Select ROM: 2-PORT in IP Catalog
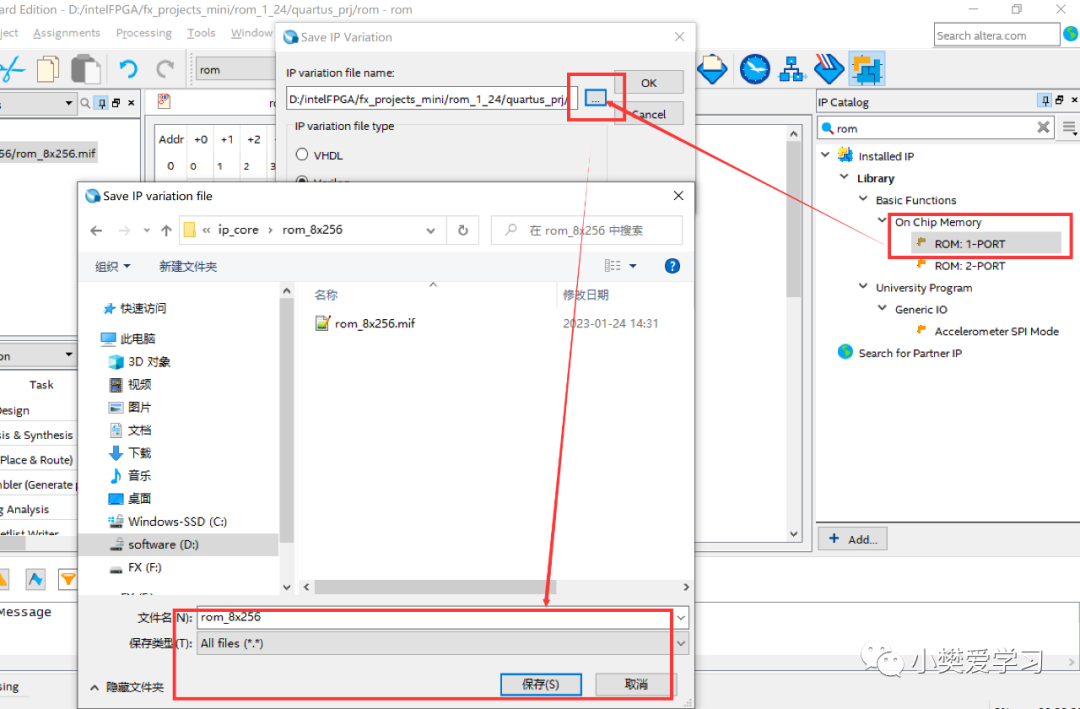Screen dimensions: 1080x709 969,266
